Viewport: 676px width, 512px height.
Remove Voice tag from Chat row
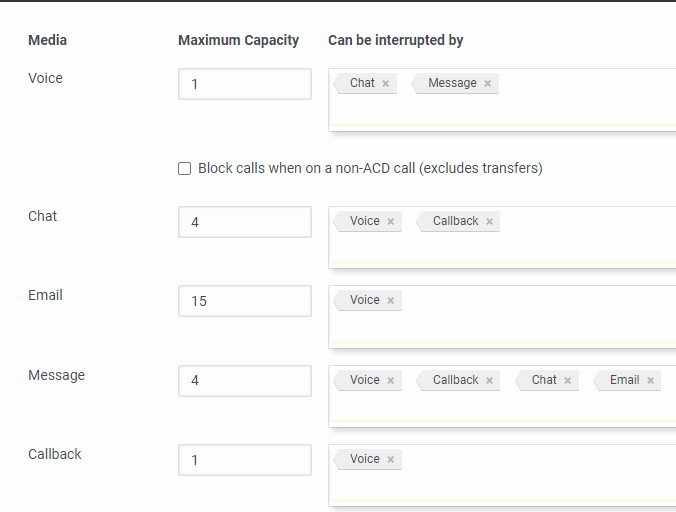click(x=390, y=222)
